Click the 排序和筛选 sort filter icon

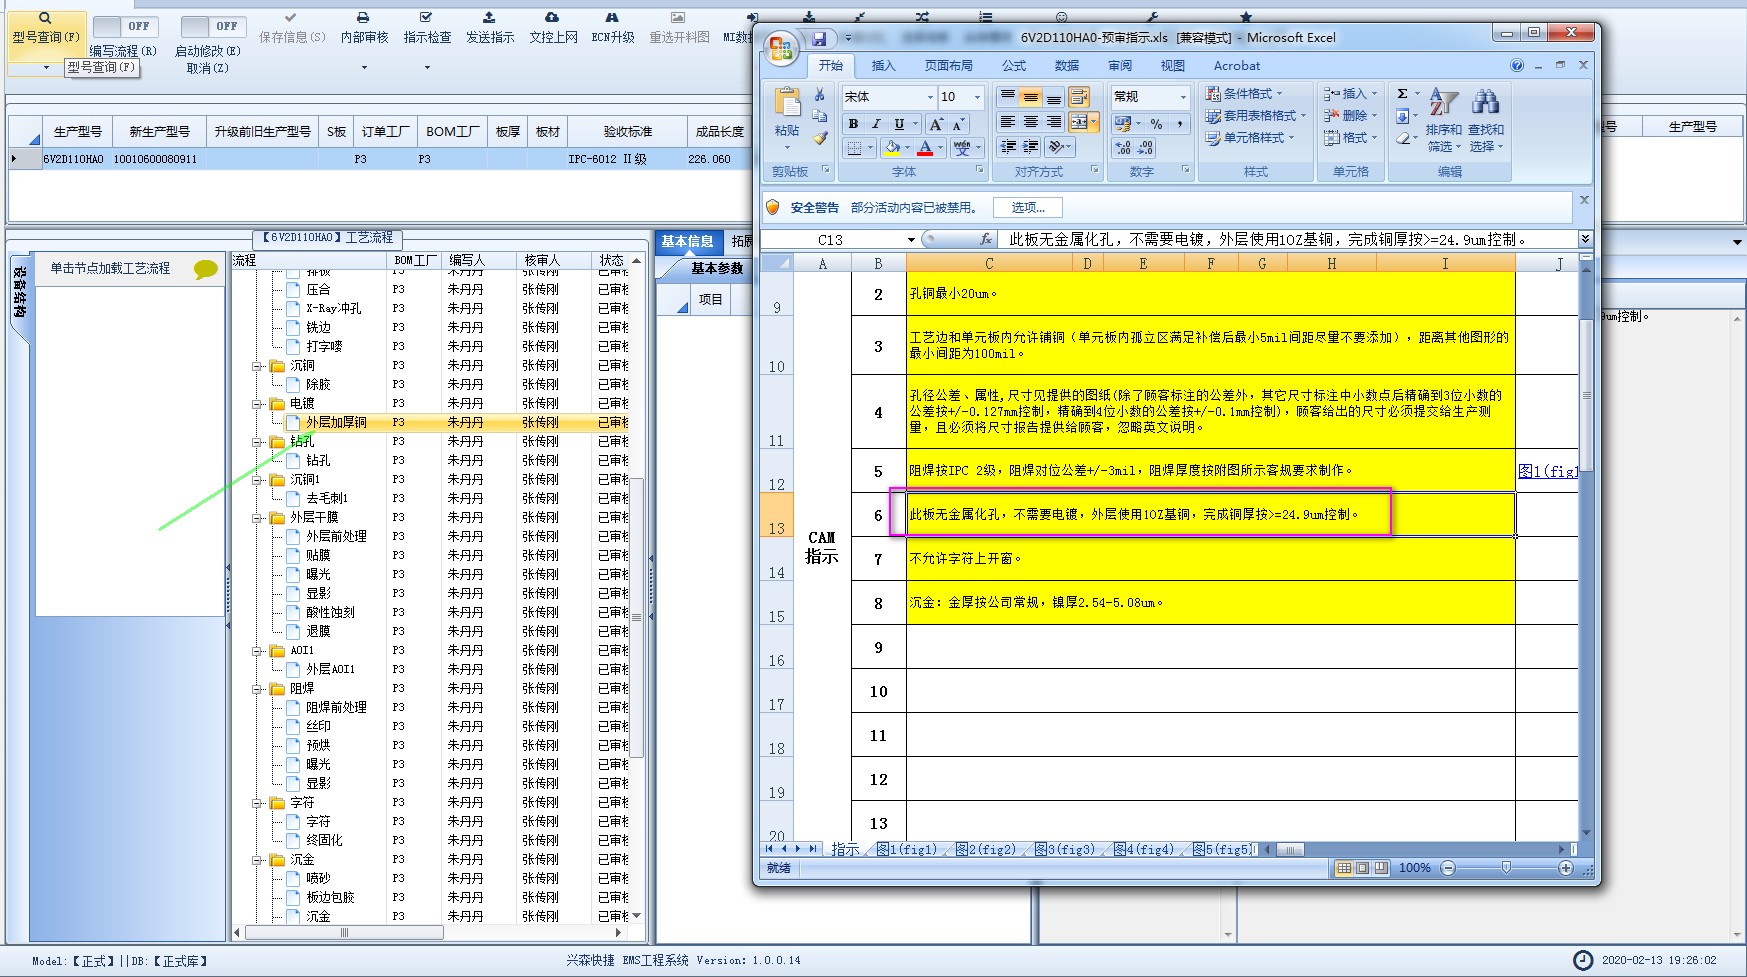coord(1443,102)
